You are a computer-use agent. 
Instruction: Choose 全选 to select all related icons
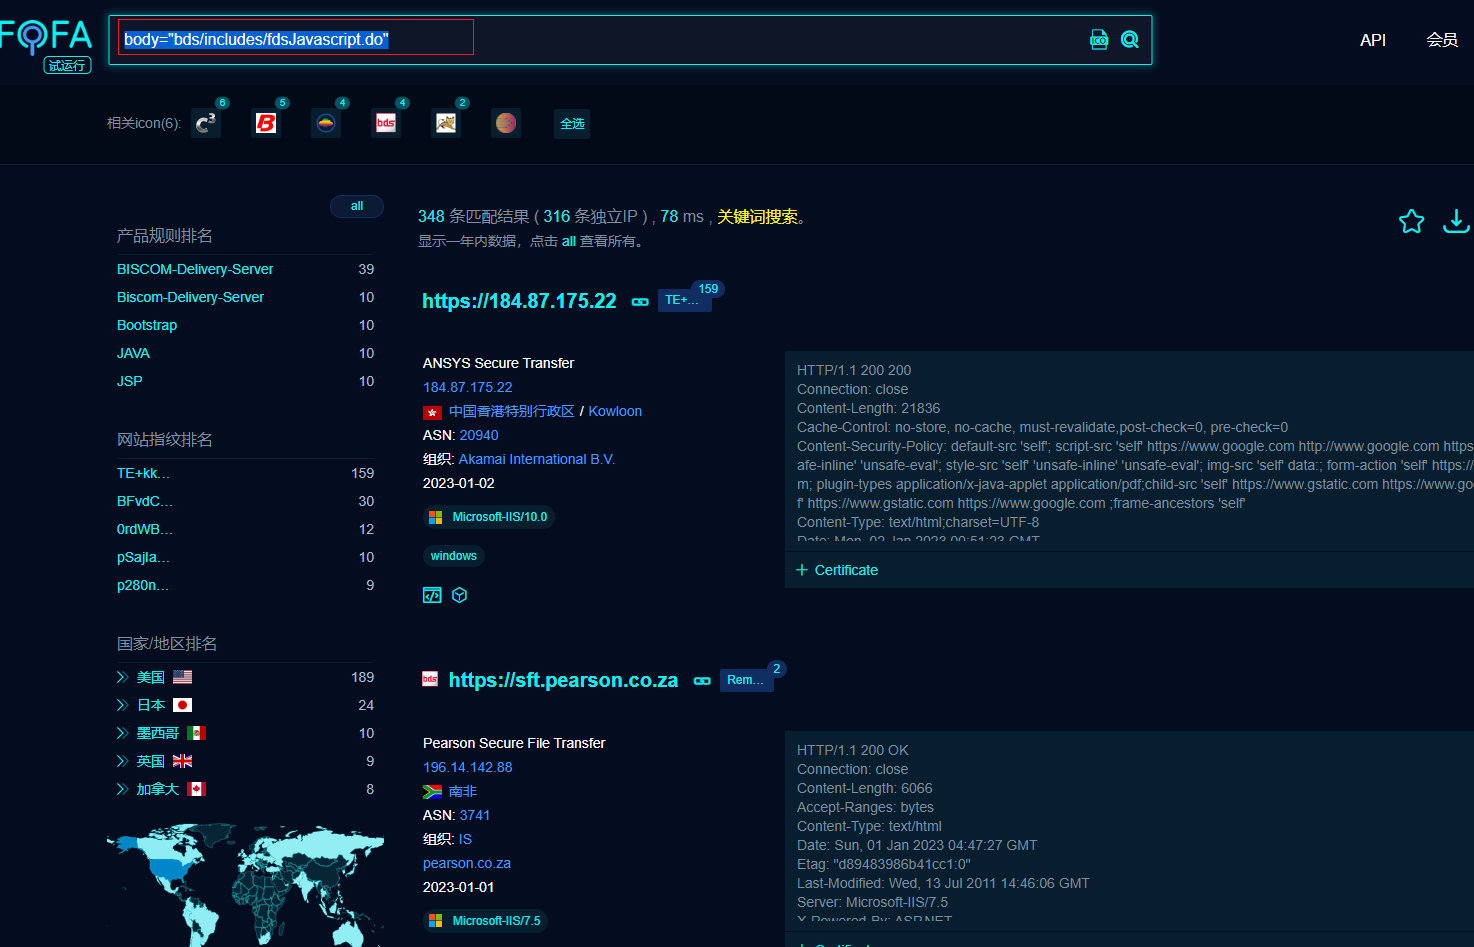coord(572,124)
